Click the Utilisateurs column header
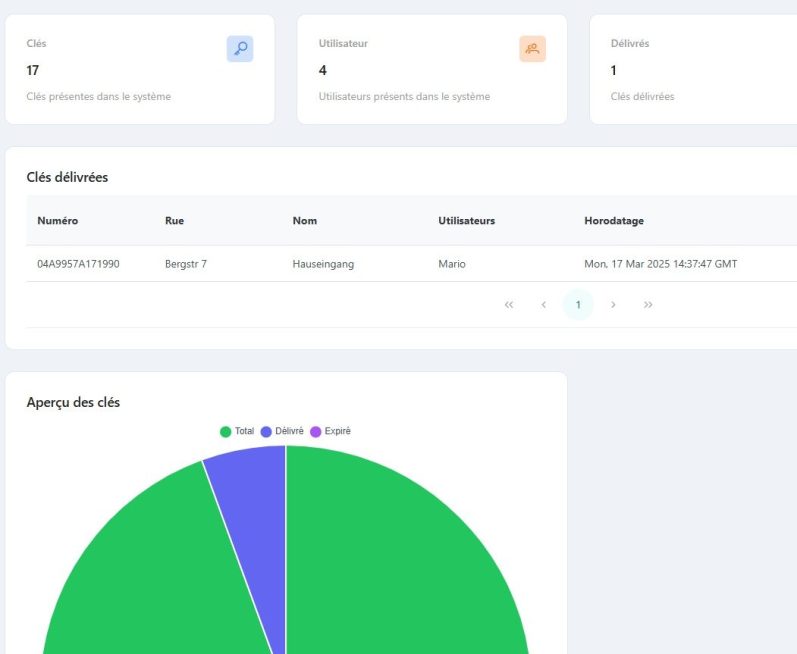The height and width of the screenshot is (654, 797). pyautogui.click(x=466, y=220)
